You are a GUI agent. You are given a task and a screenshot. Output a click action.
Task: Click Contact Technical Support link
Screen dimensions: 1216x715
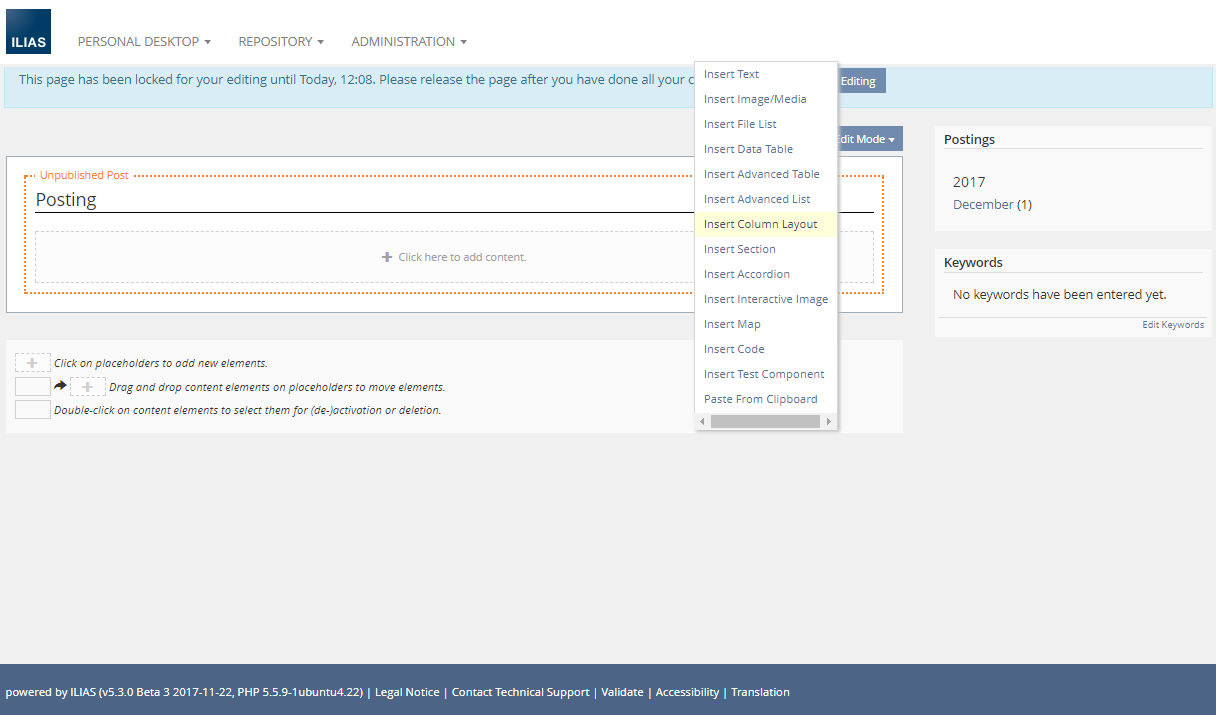(520, 692)
